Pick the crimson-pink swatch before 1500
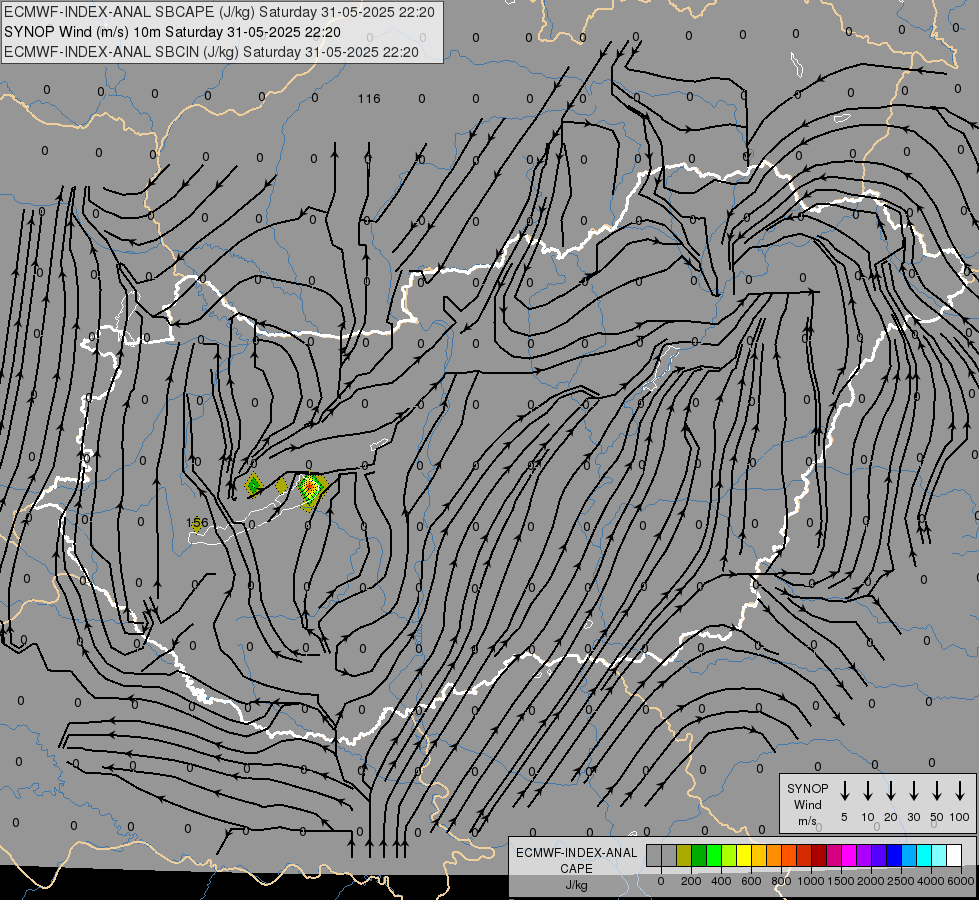The image size is (979, 900). (x=834, y=855)
